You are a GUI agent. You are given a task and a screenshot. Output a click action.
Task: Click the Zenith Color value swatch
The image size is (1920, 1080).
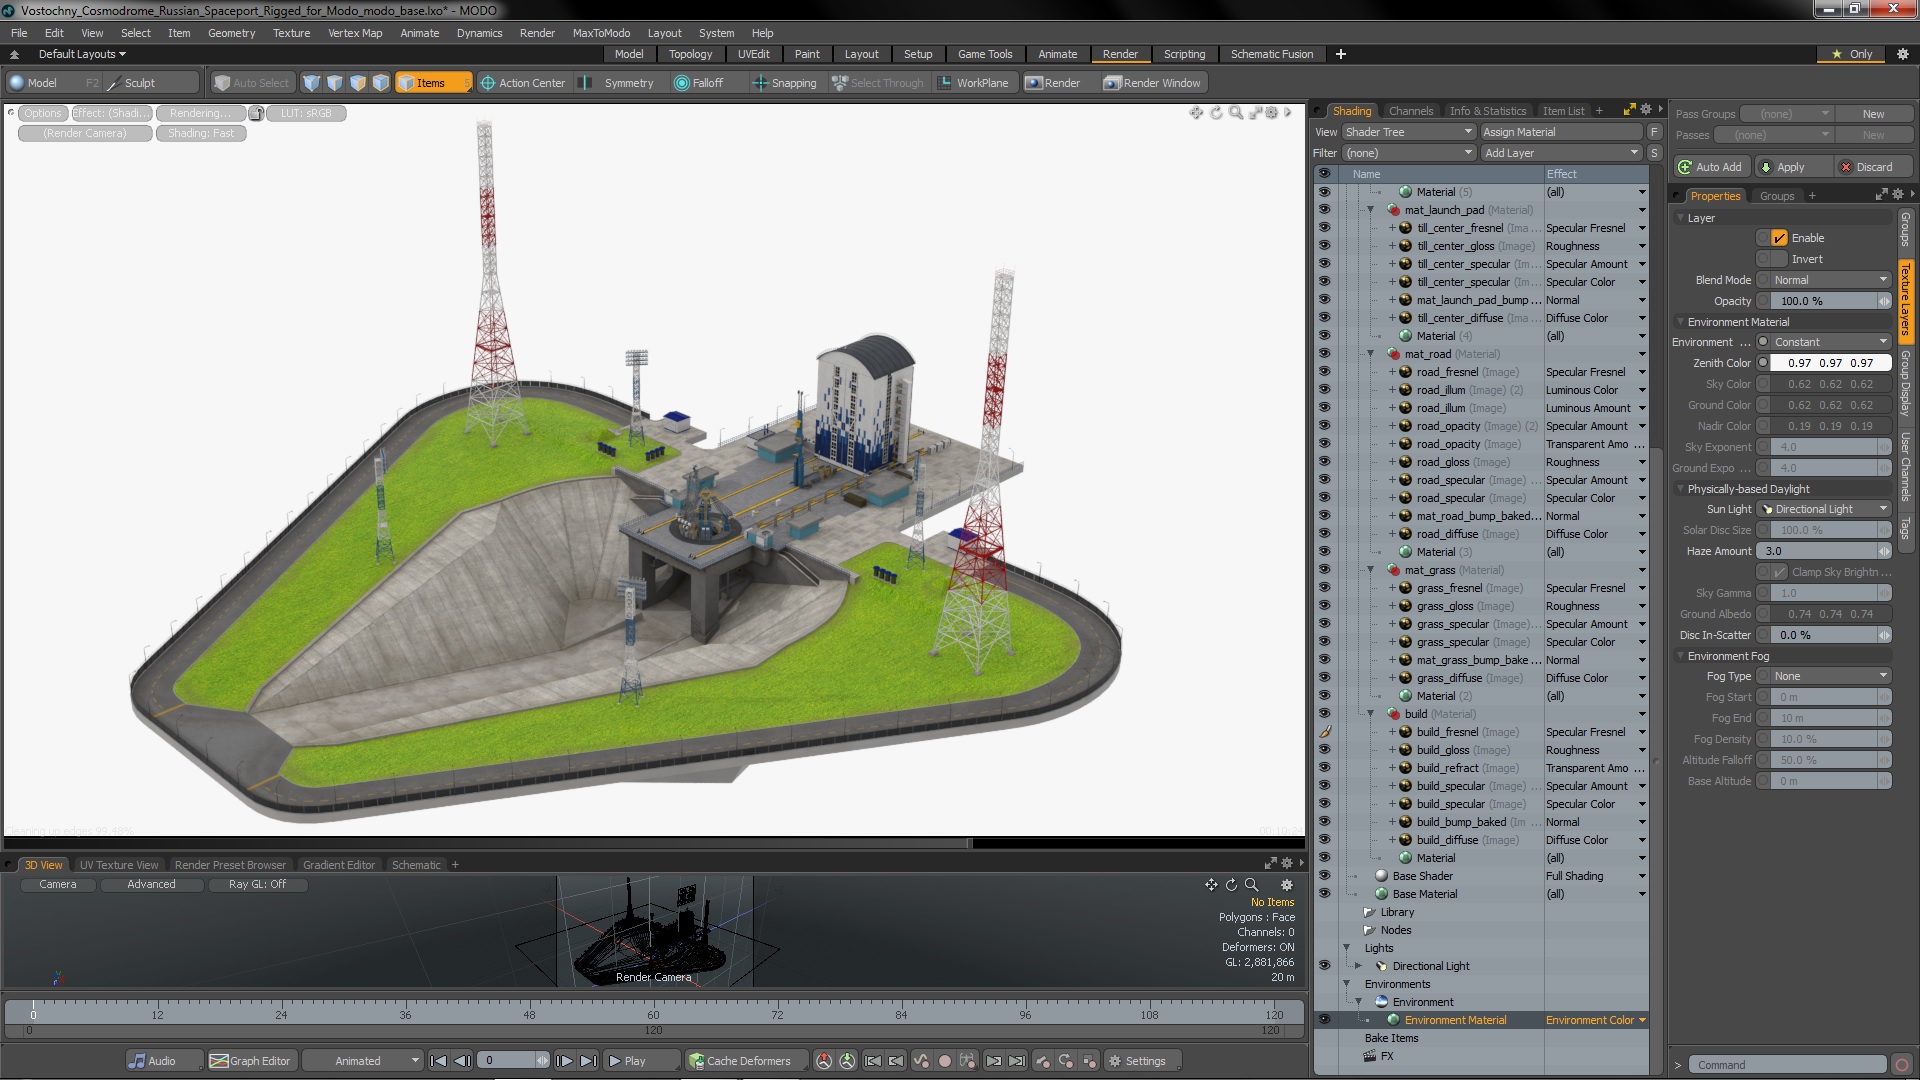click(1830, 363)
